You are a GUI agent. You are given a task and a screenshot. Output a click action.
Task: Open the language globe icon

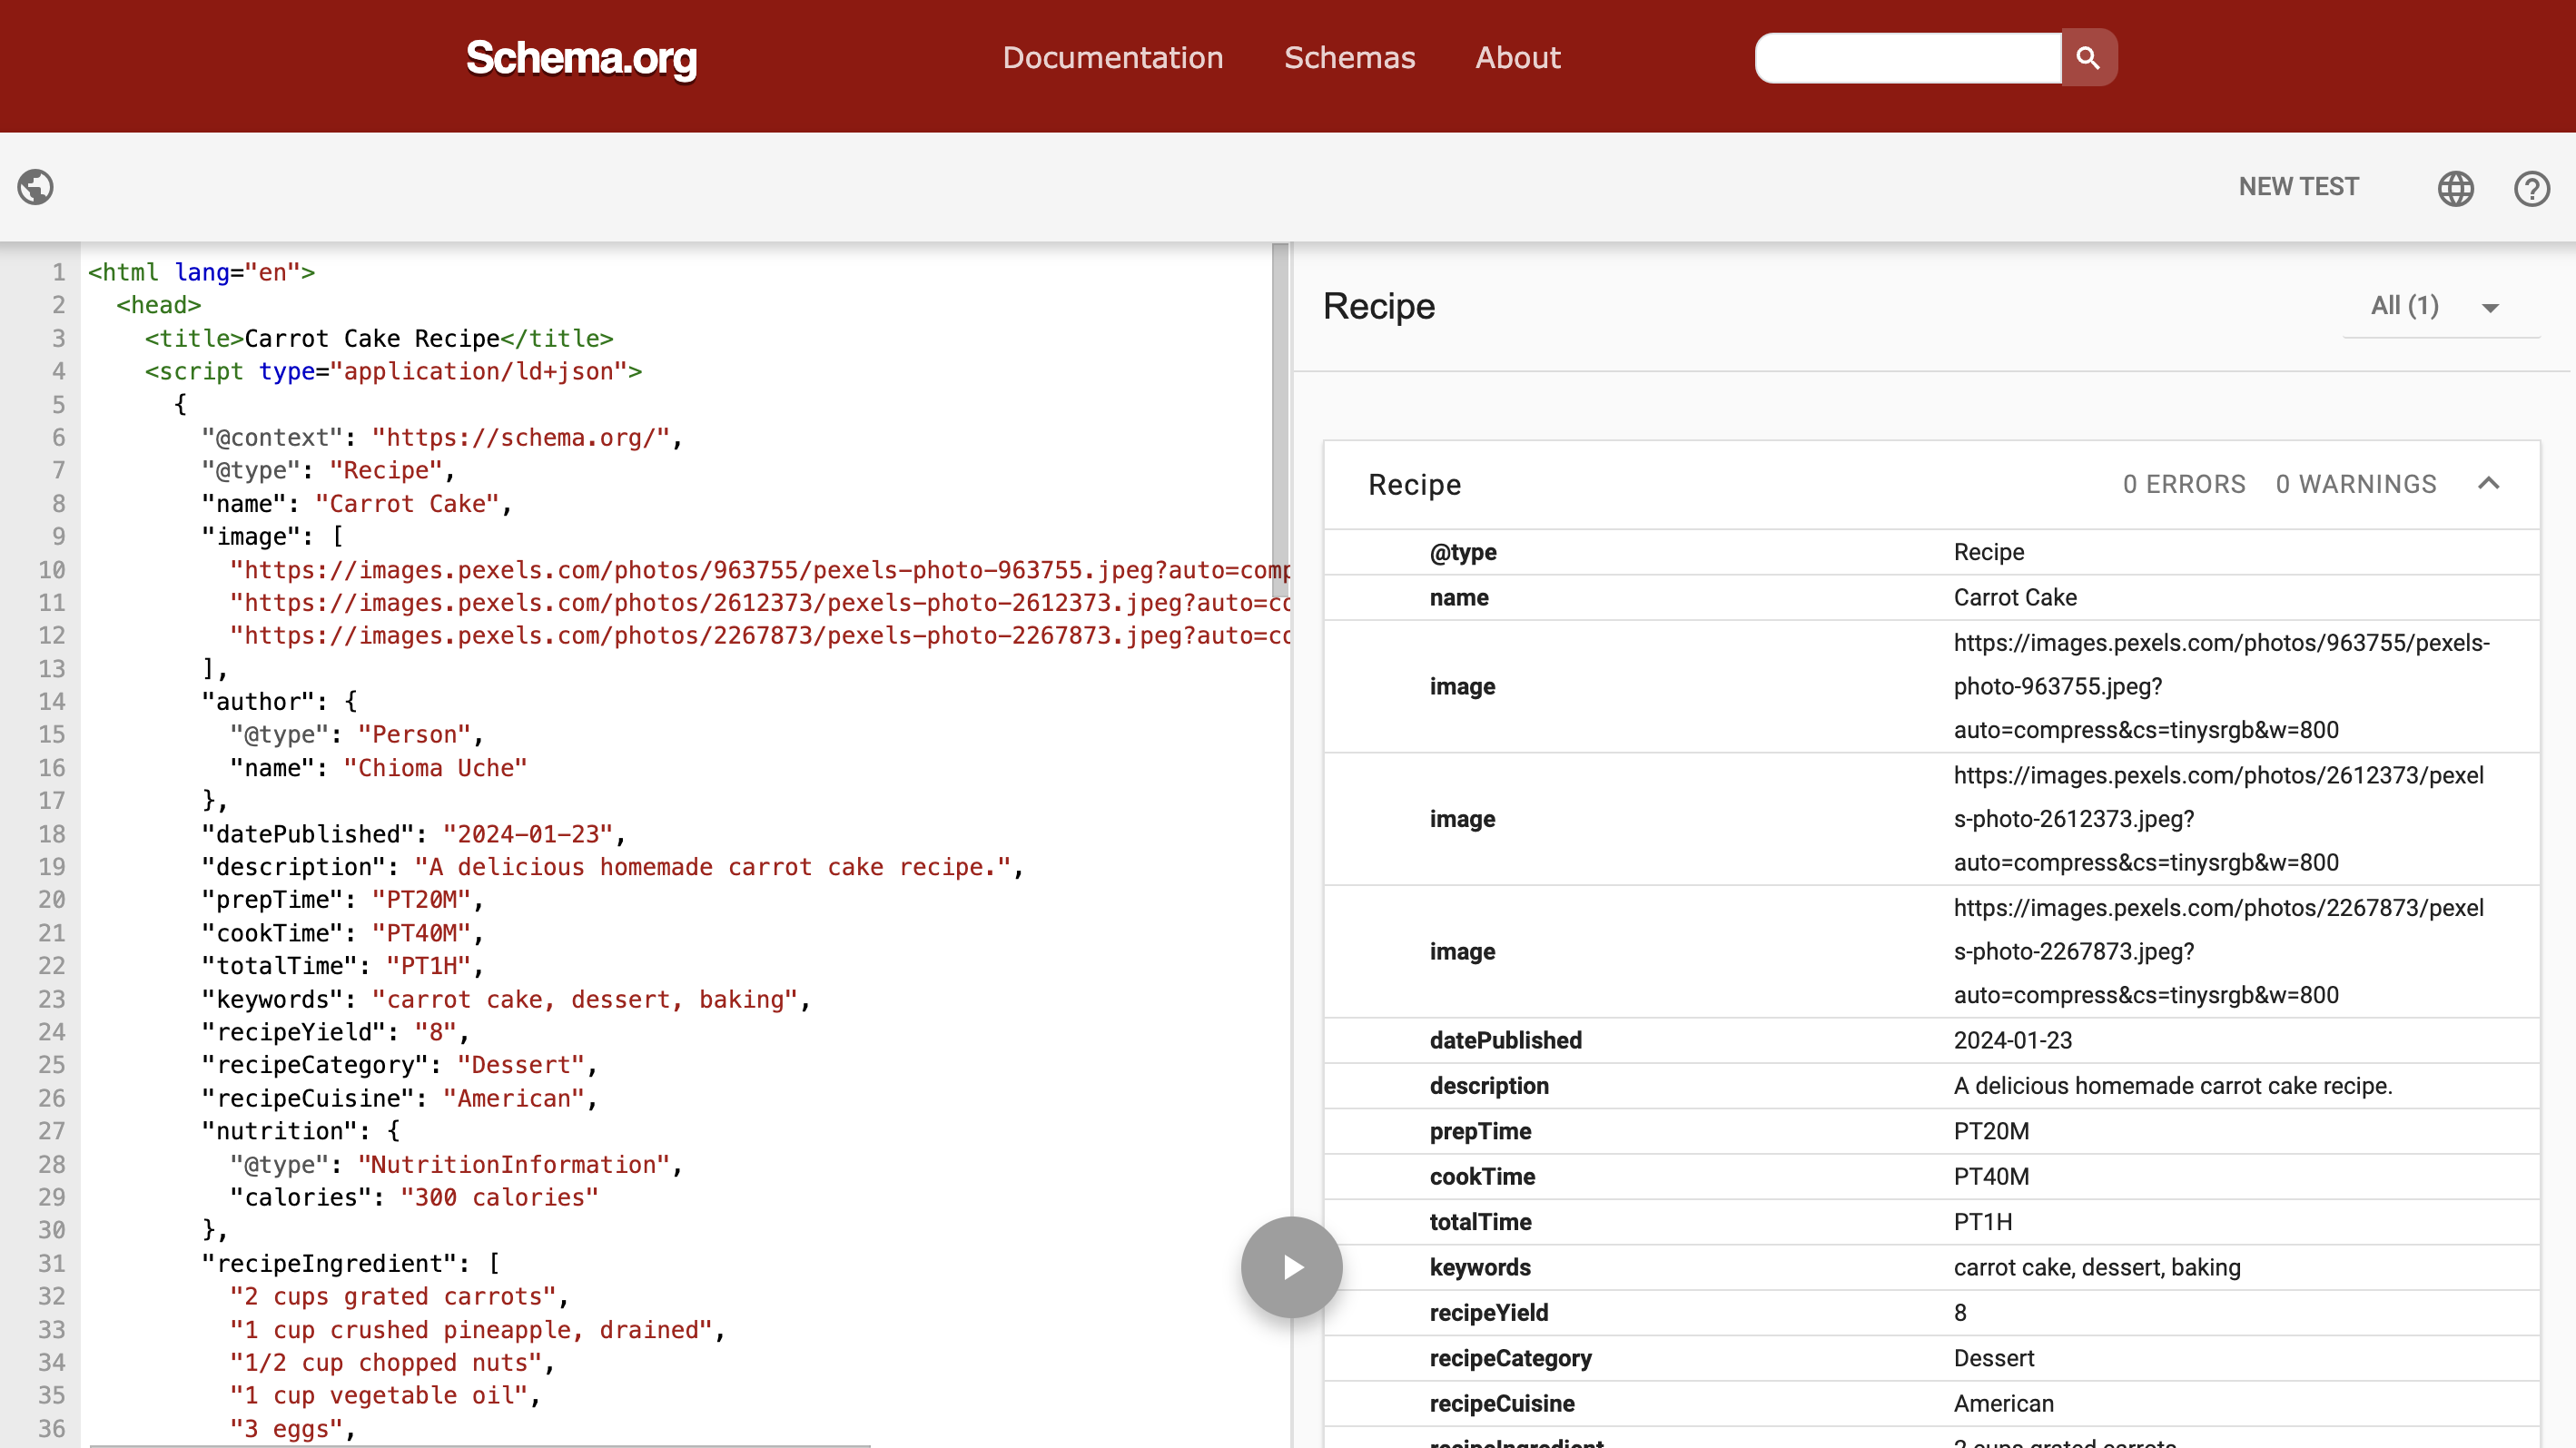2455,188
